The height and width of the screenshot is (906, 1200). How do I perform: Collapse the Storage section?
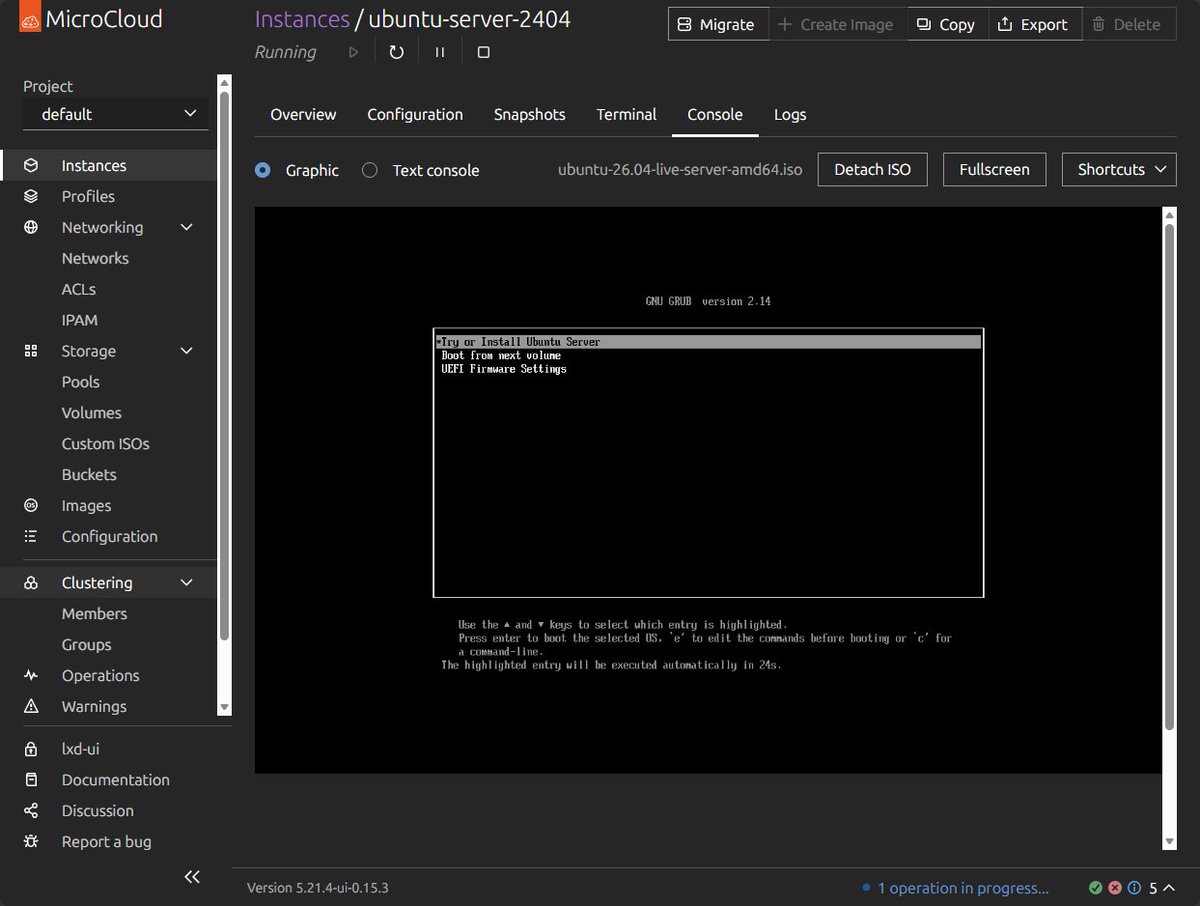(186, 351)
